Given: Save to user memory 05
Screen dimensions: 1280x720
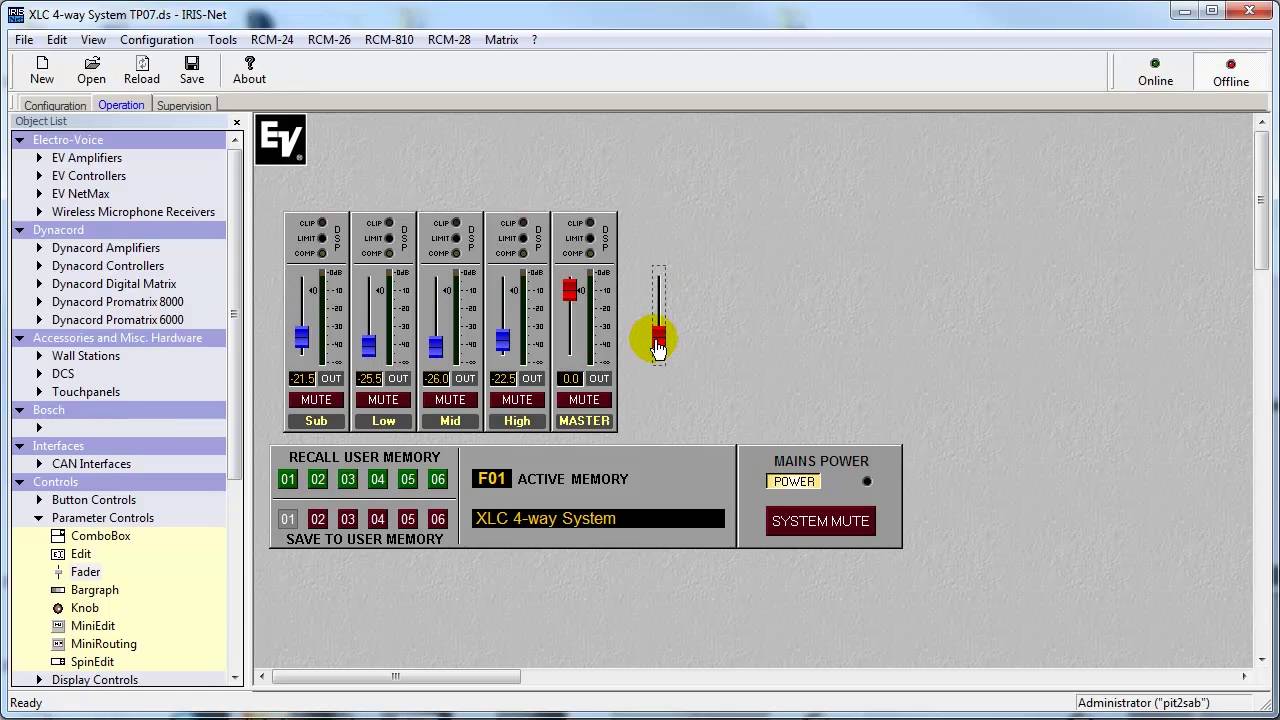Looking at the screenshot, I should click(x=408, y=520).
